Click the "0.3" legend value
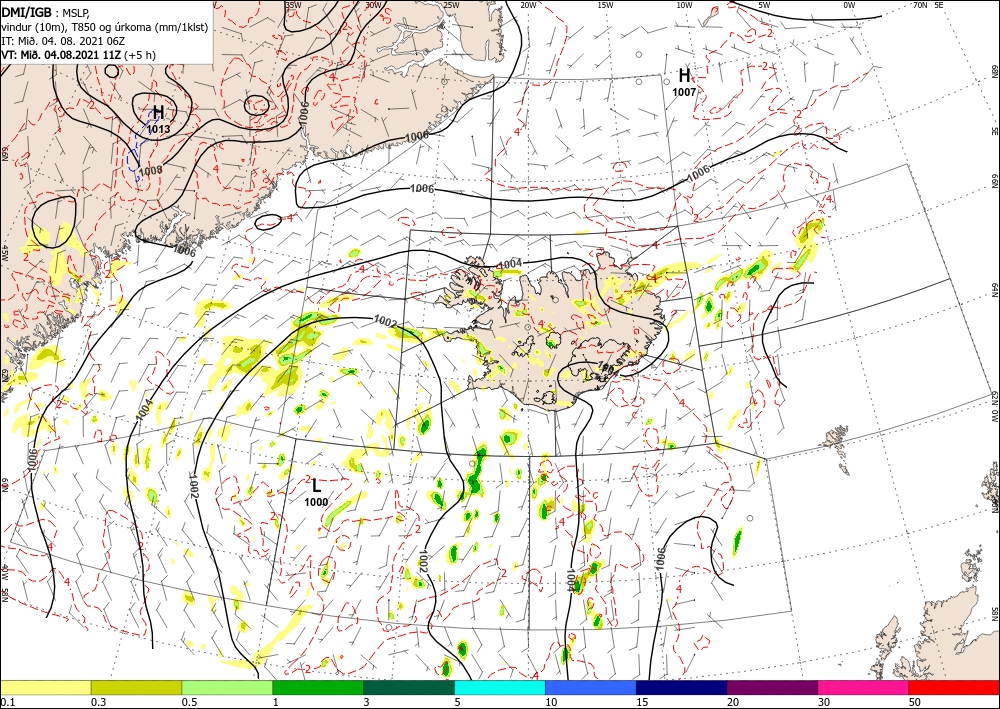1000x709 pixels. coord(97,702)
